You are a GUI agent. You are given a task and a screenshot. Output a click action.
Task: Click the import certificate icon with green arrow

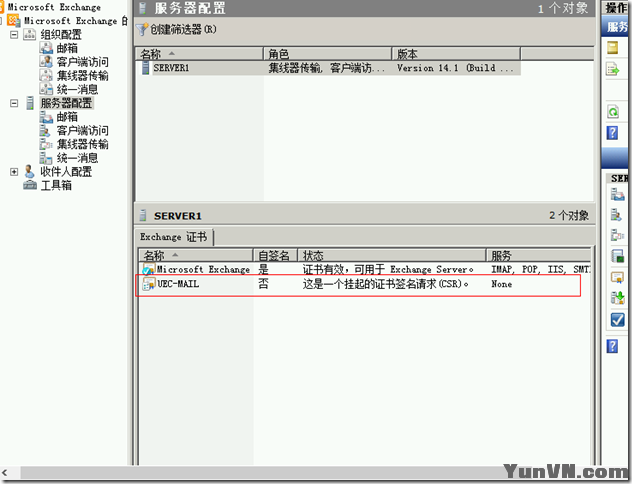(617, 298)
